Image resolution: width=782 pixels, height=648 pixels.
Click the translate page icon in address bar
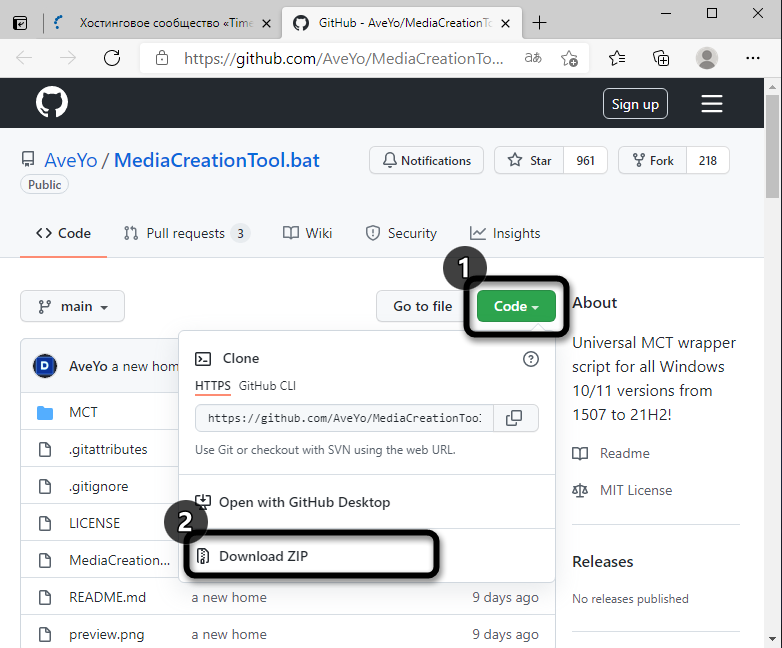pyautogui.click(x=533, y=58)
